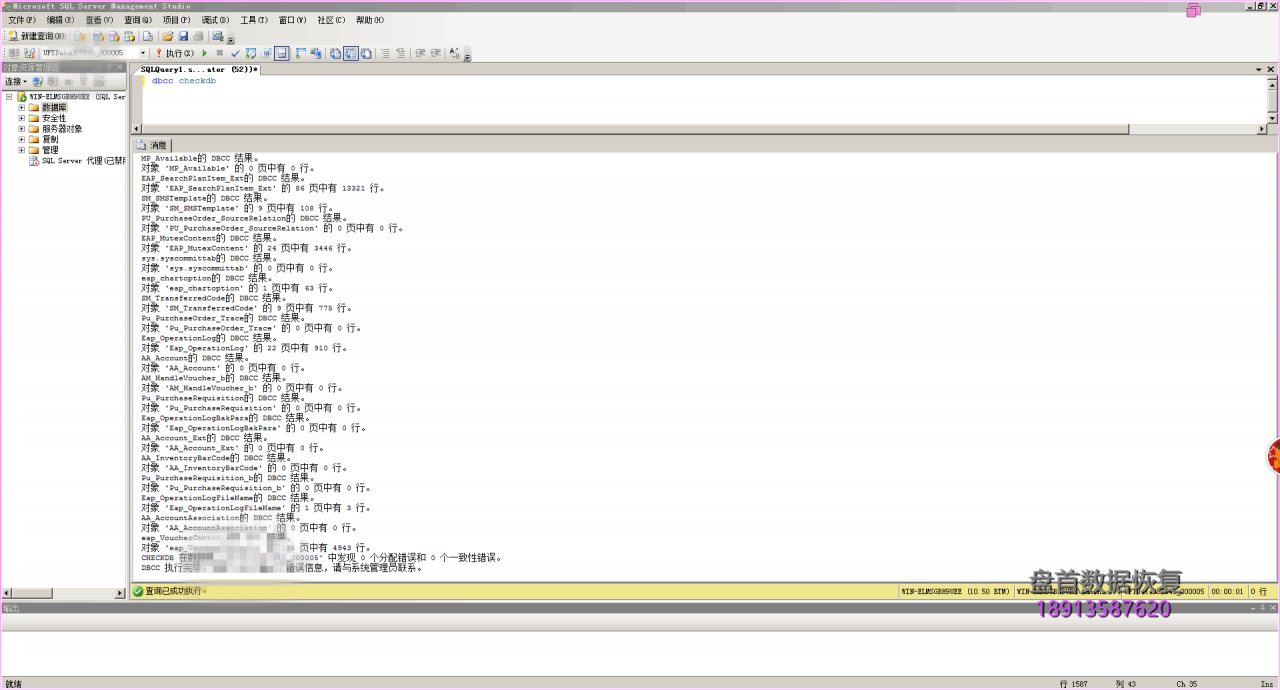Screen dimensions: 1280x690
Task: Click the Increase Indent toolbar icon
Action: [436, 53]
